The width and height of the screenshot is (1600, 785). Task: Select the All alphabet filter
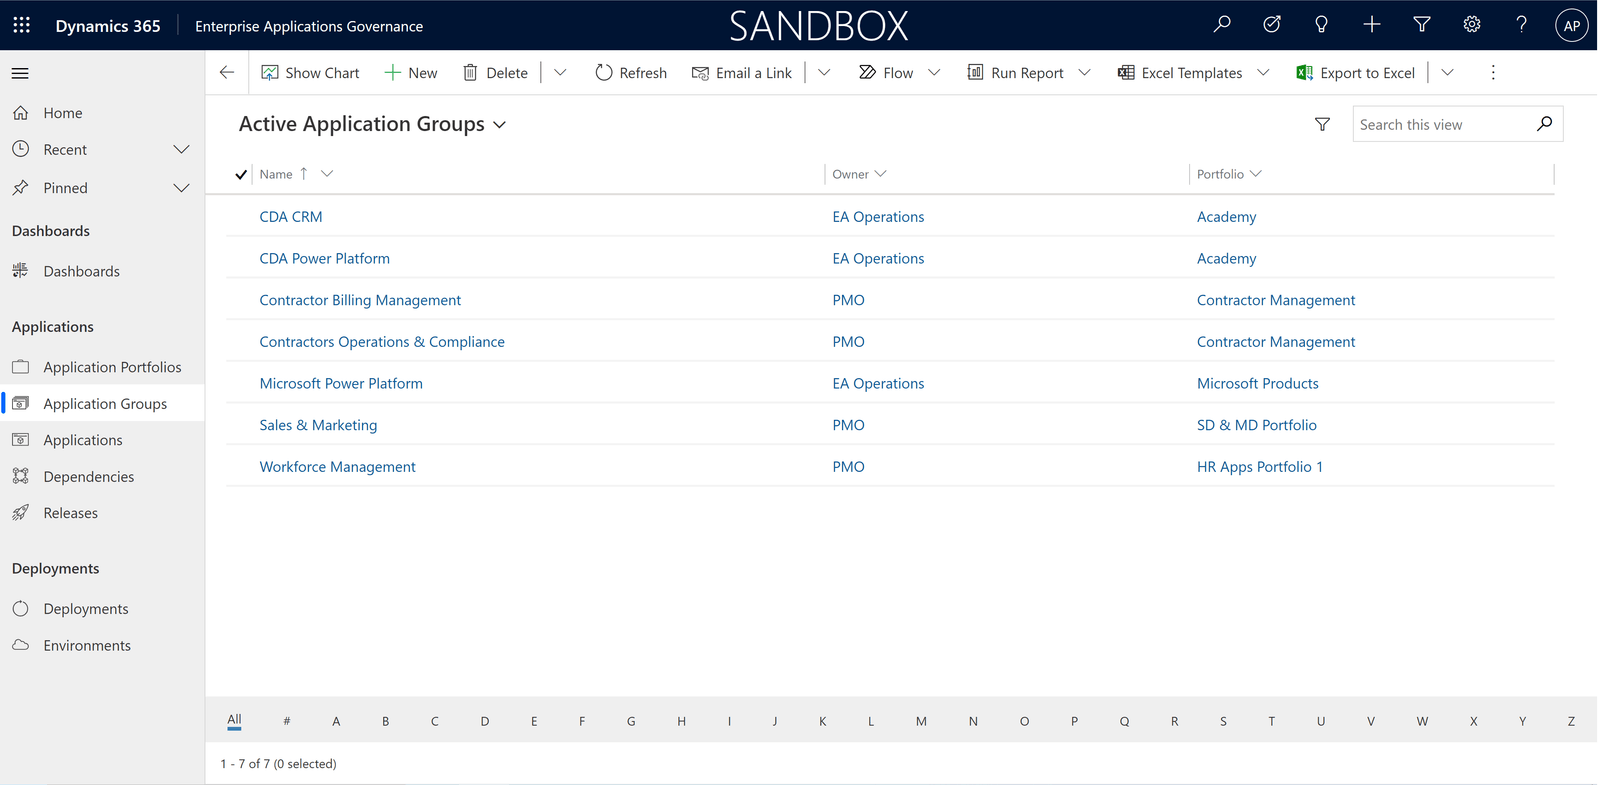[x=234, y=720]
